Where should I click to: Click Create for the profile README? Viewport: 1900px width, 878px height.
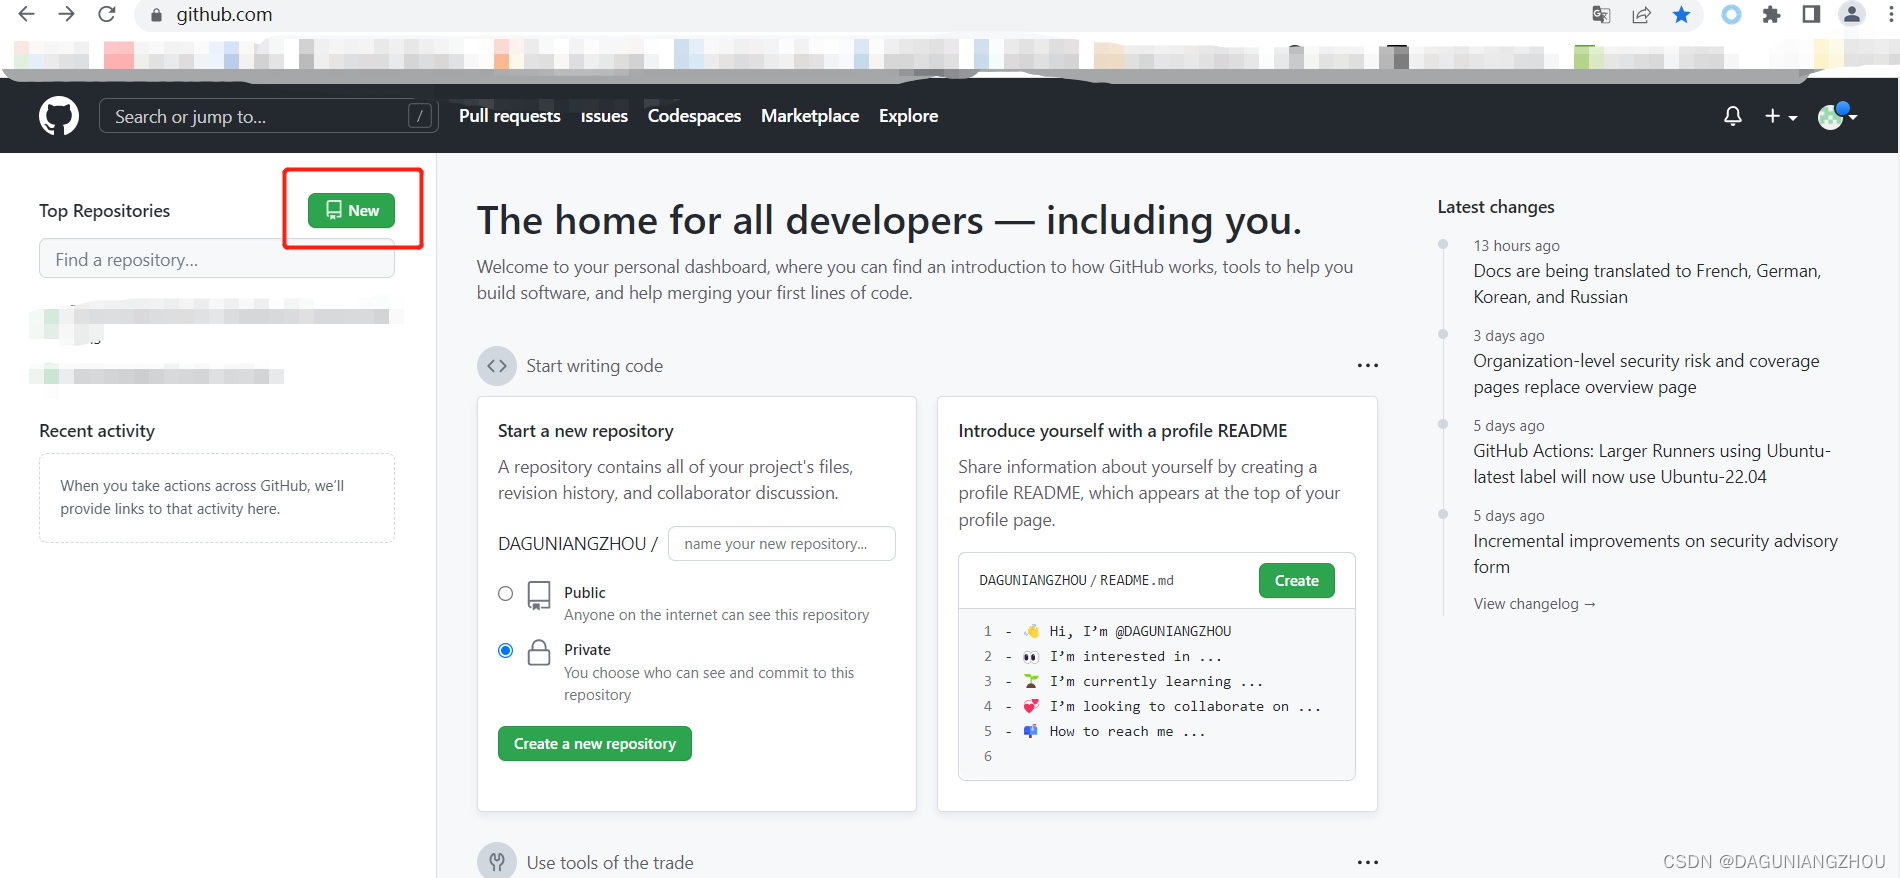[x=1296, y=581]
